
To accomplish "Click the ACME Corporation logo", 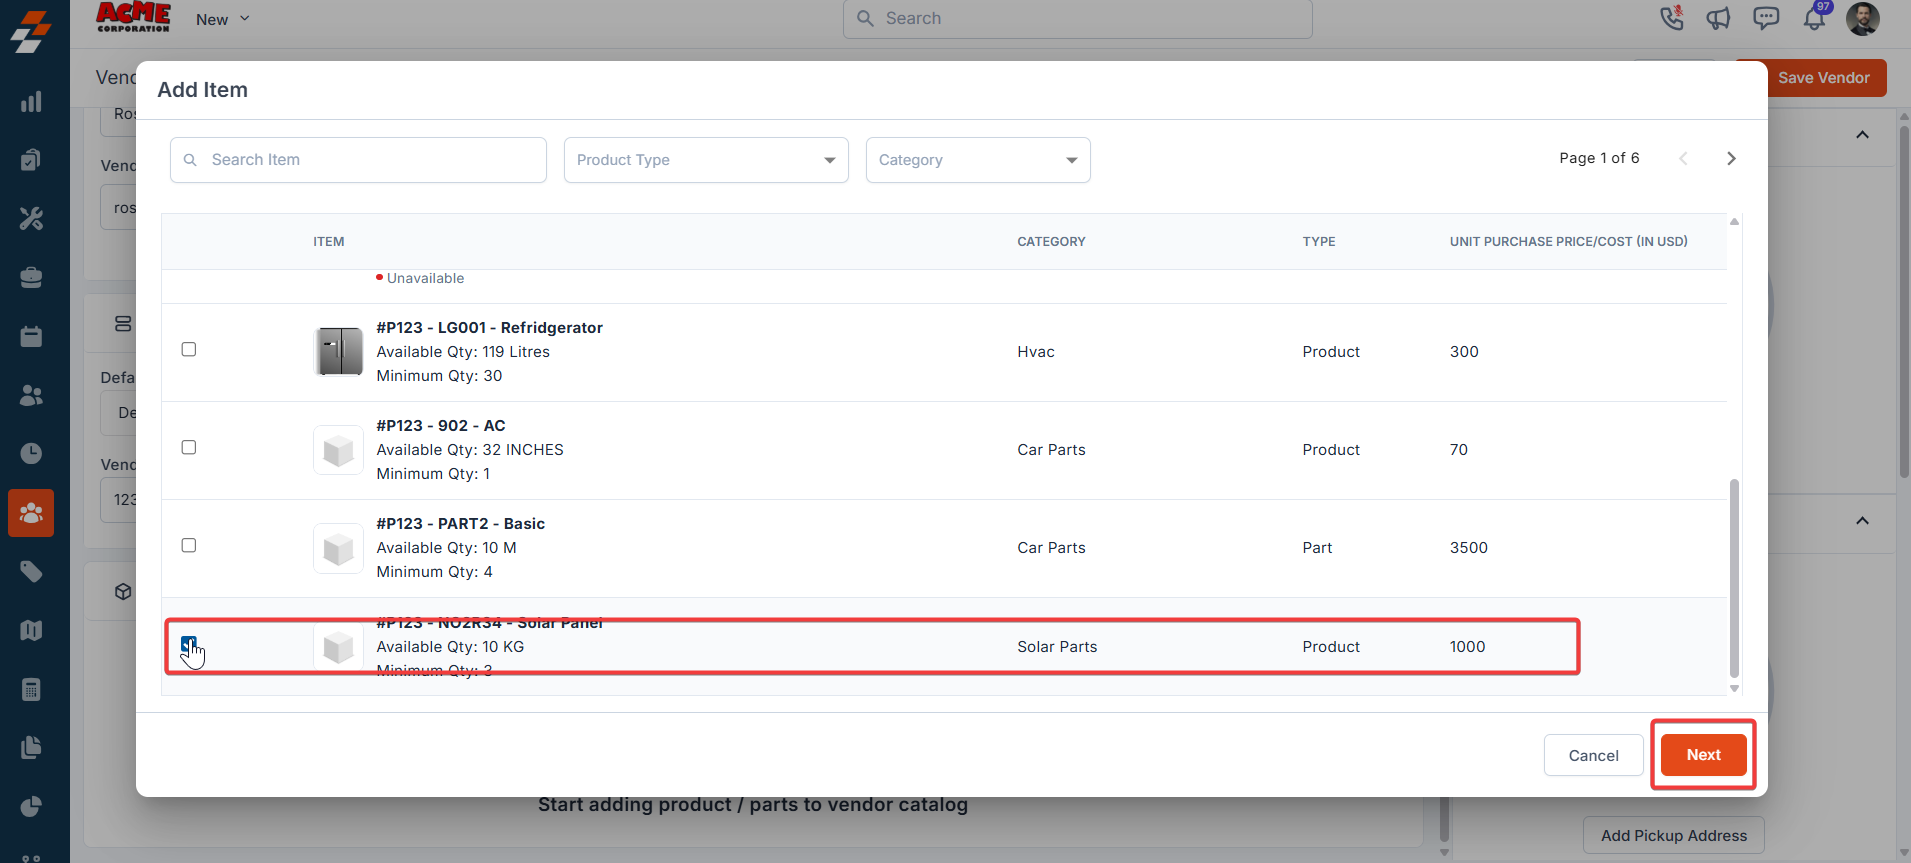I will coord(133,18).
